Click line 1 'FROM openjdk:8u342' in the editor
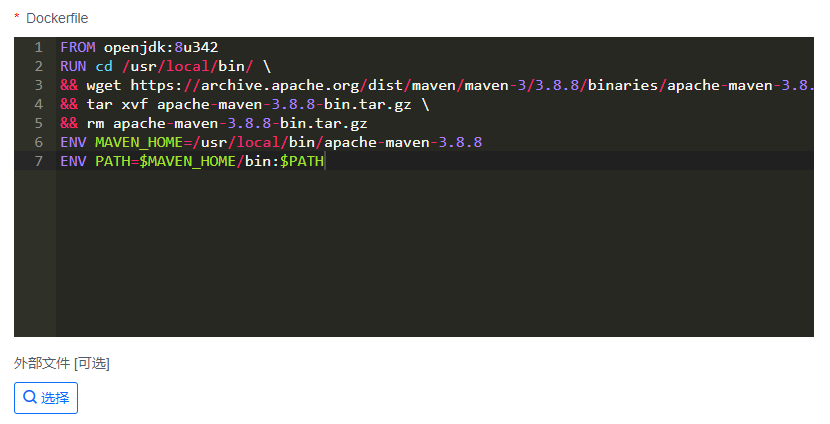The height and width of the screenshot is (424, 830). pyautogui.click(x=139, y=47)
